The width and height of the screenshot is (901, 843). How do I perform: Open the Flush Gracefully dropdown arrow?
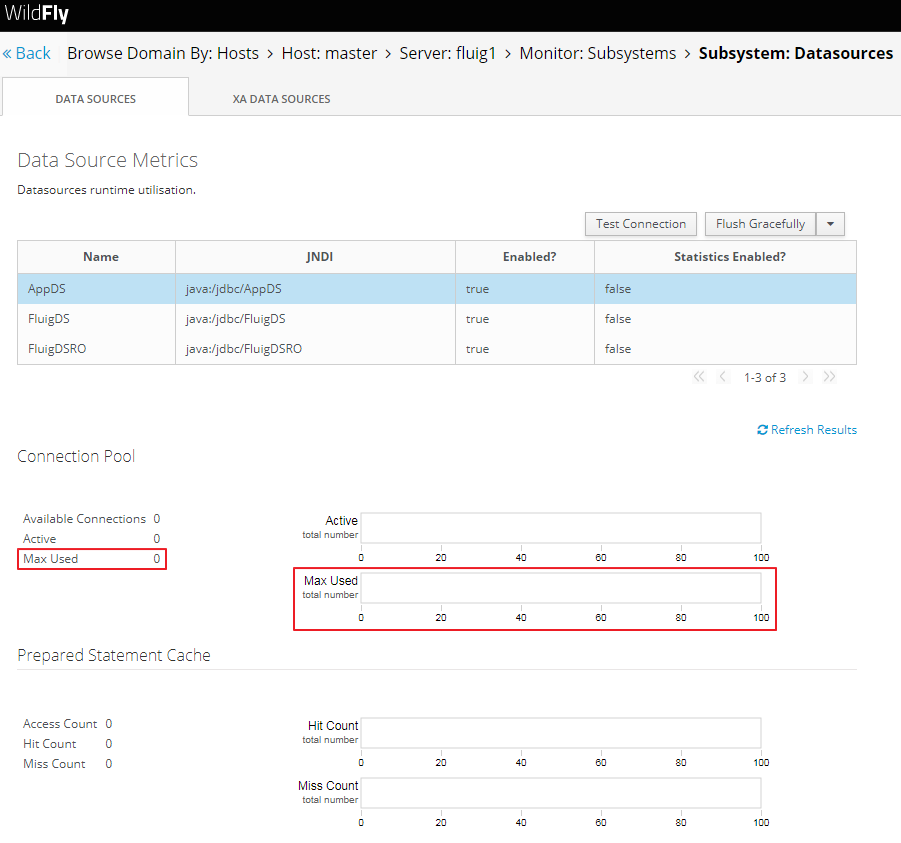[830, 224]
